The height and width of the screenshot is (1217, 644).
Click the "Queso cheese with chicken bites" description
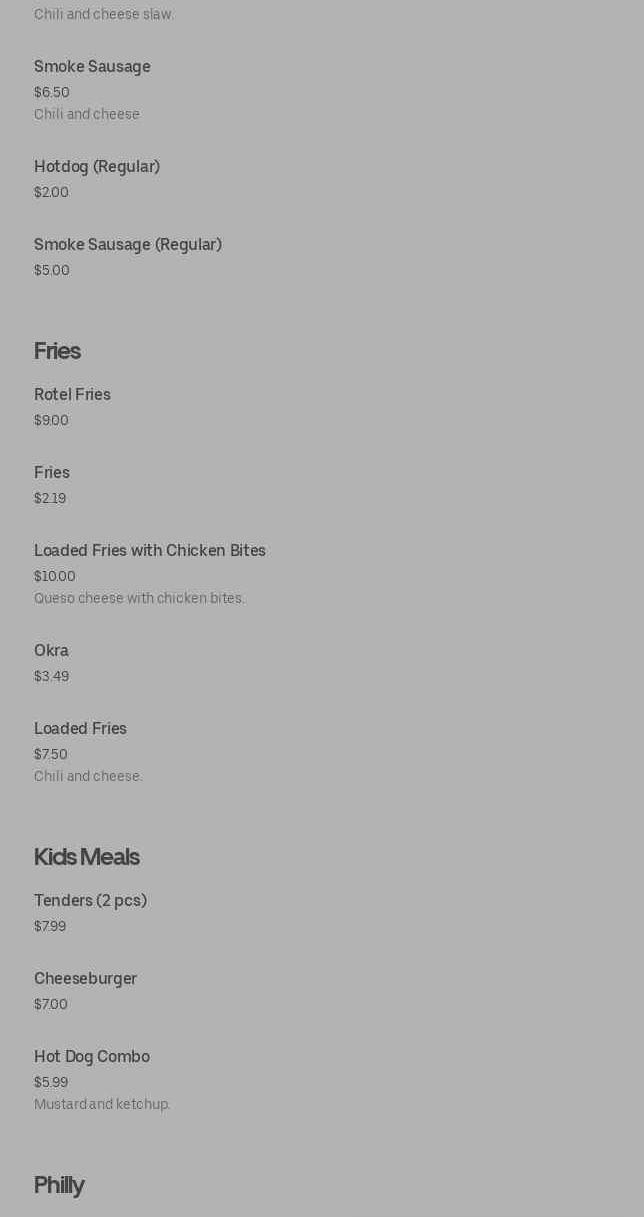139,598
